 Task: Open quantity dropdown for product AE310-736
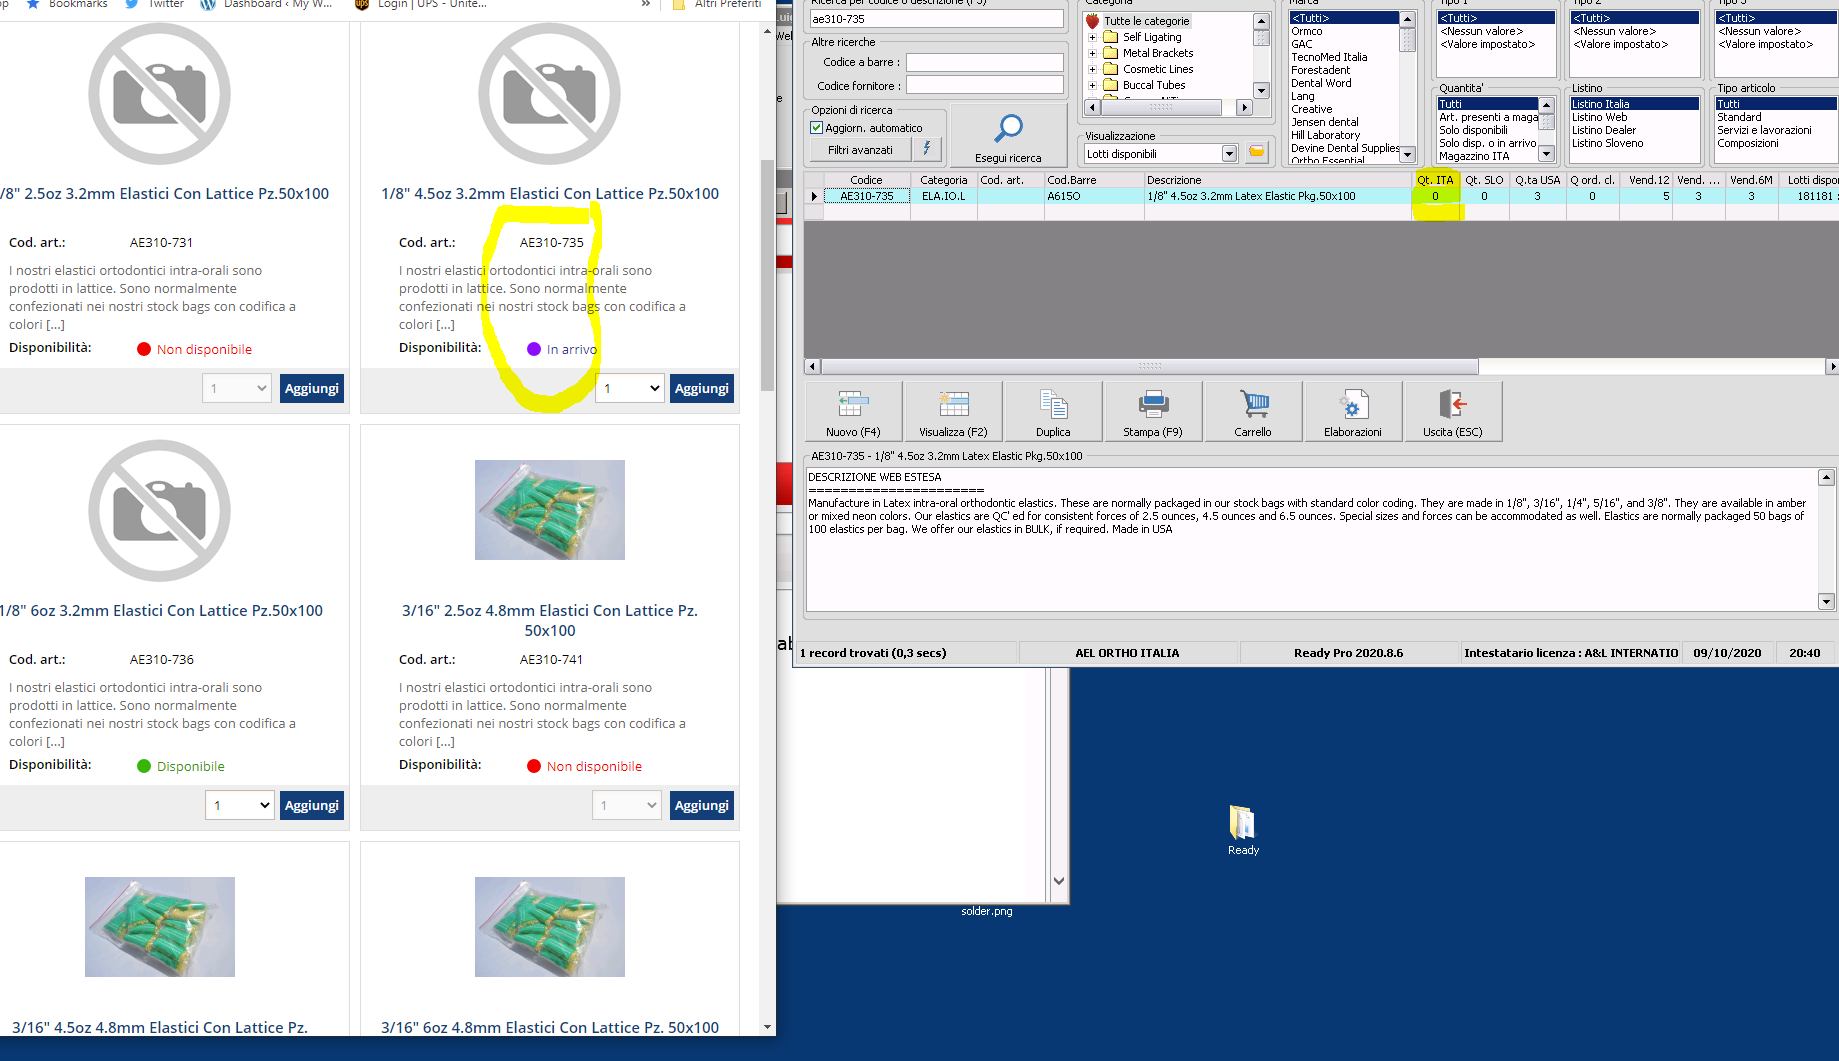tap(240, 805)
